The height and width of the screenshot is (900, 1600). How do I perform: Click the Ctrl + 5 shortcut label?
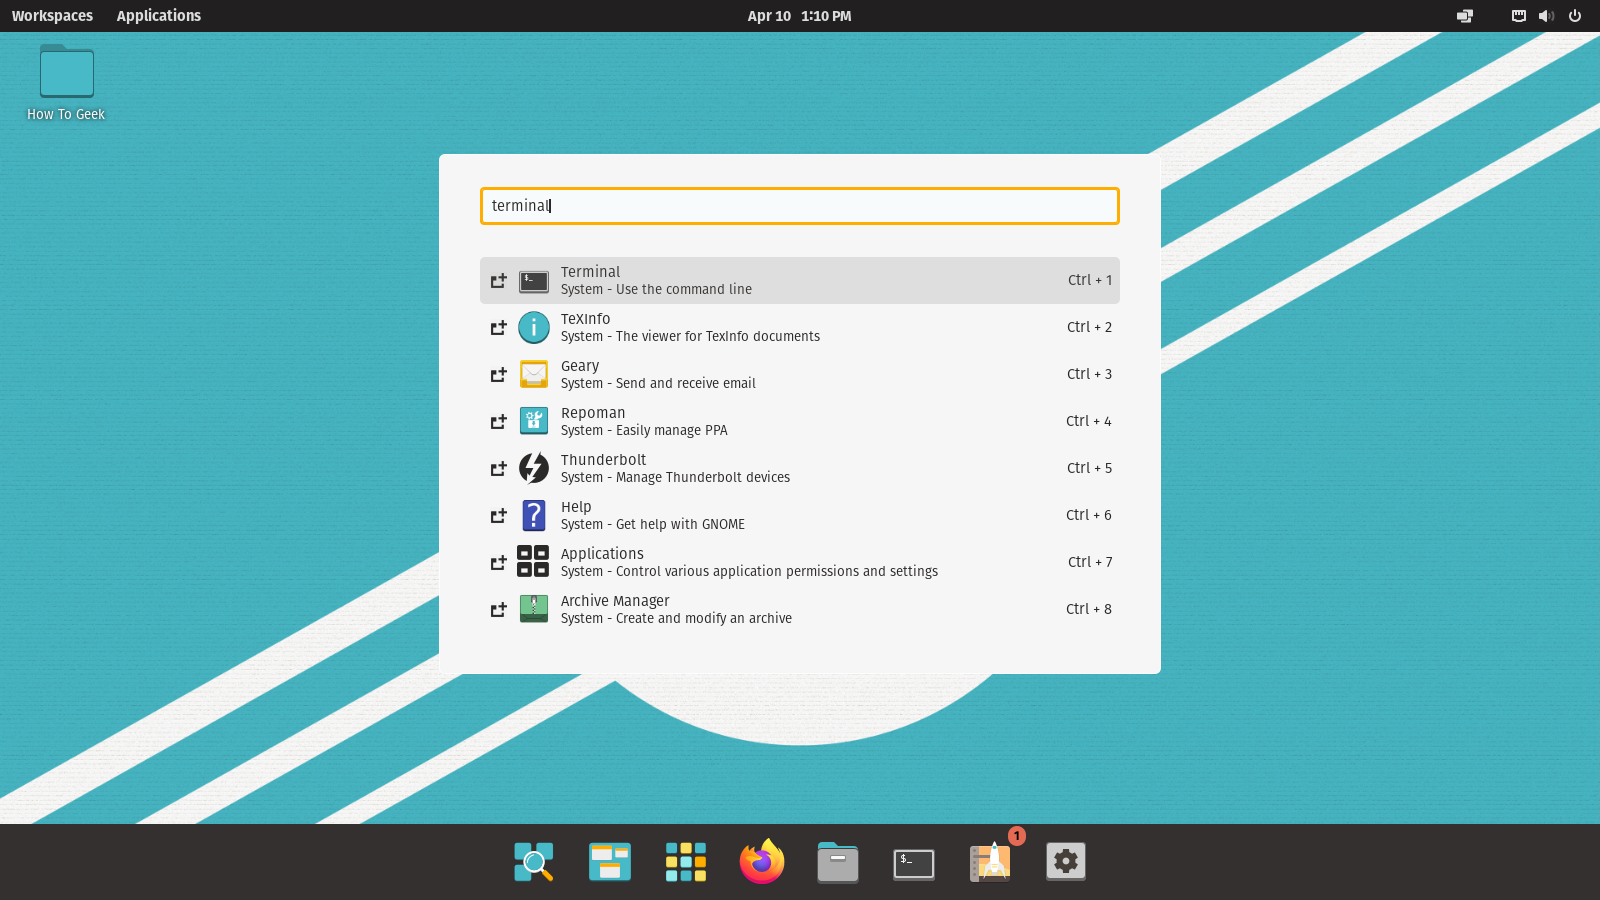click(x=1089, y=468)
